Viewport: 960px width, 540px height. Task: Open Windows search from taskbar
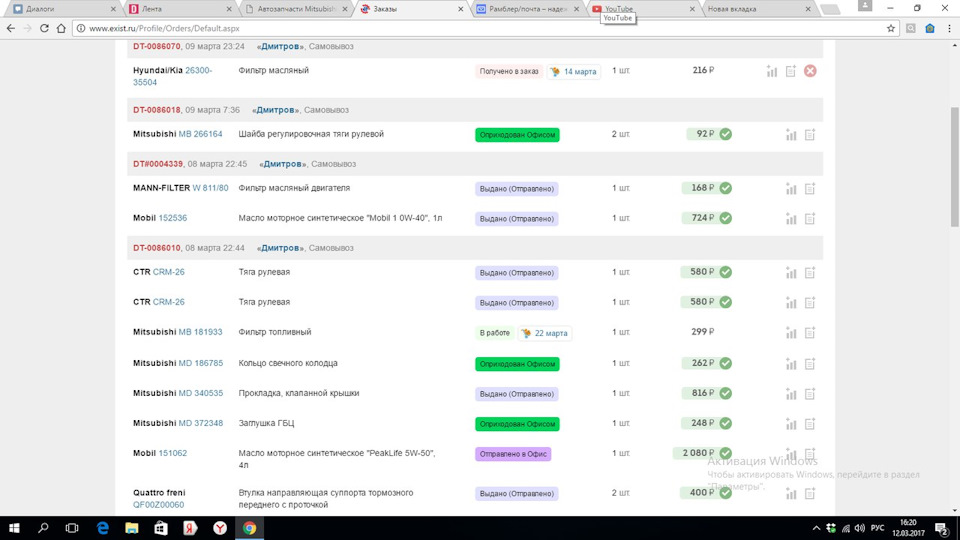(x=43, y=528)
